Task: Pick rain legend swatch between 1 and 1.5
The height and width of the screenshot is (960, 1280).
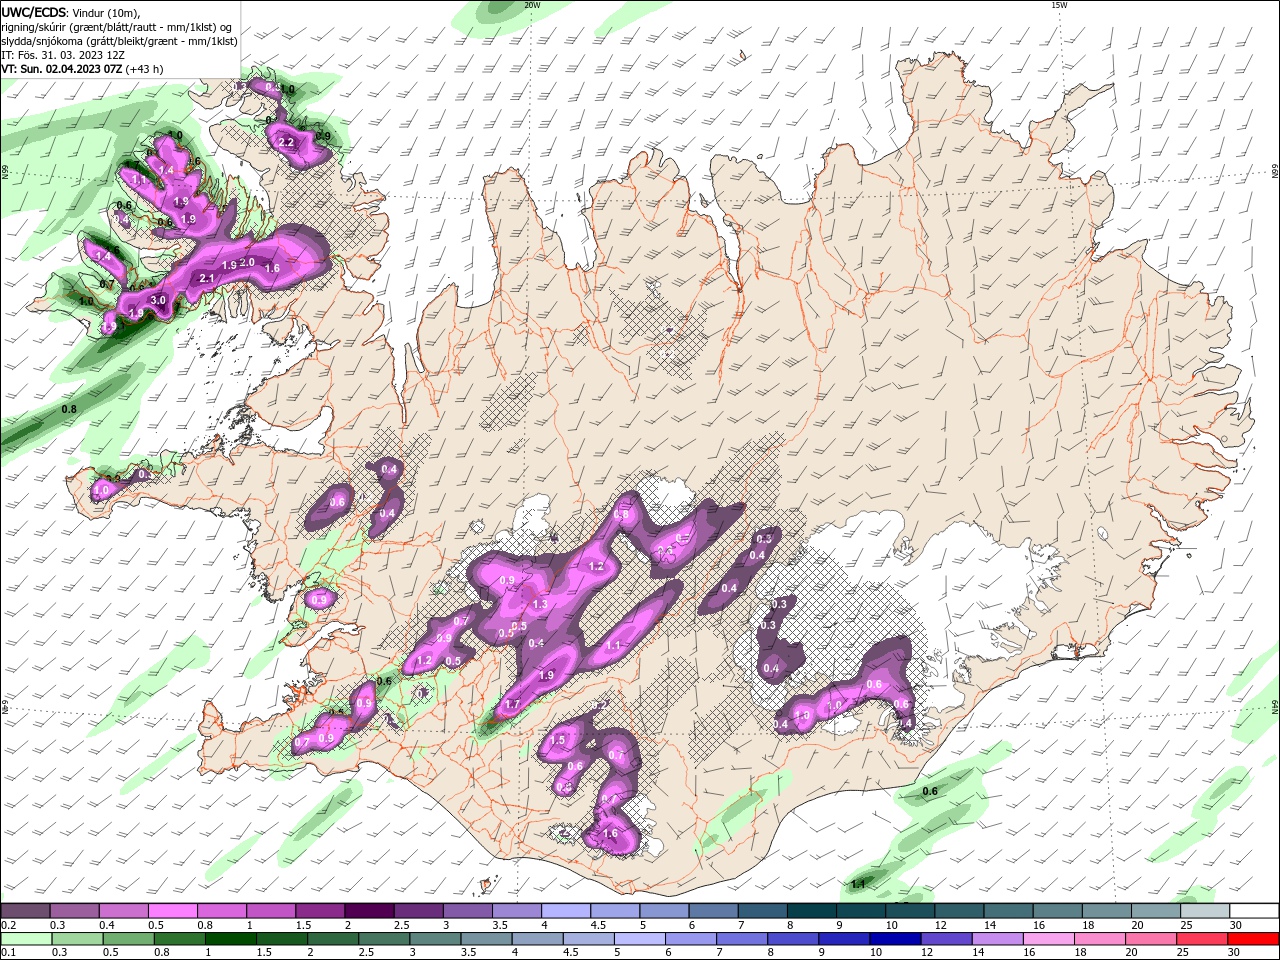Action: pyautogui.click(x=230, y=939)
